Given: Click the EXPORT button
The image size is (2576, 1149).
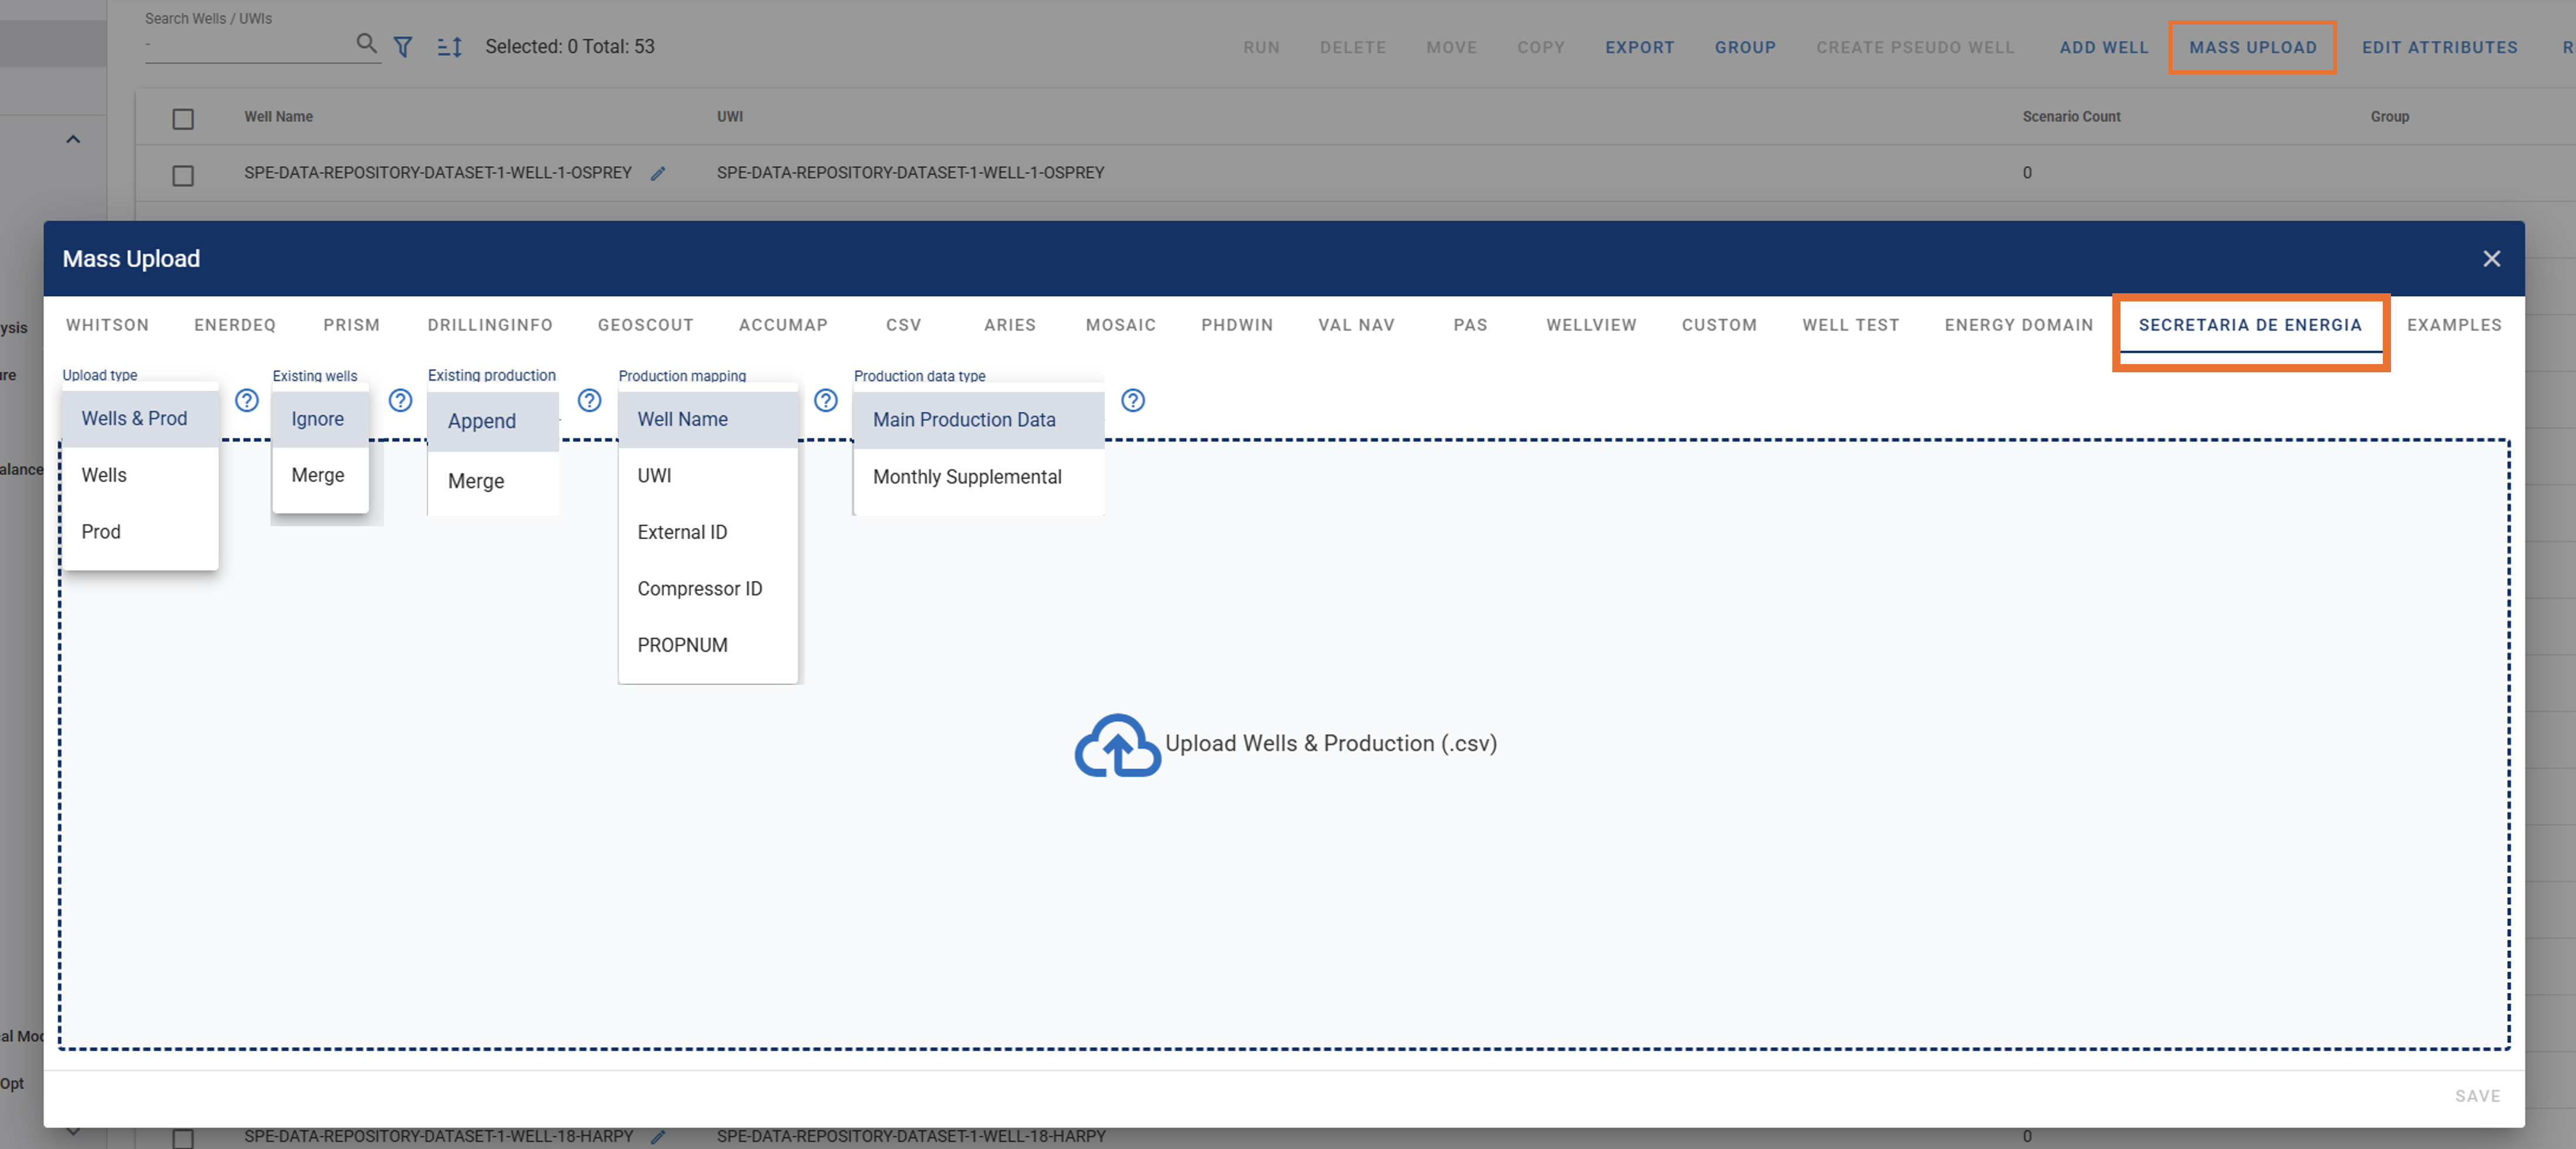Looking at the screenshot, I should pyautogui.click(x=1639, y=47).
